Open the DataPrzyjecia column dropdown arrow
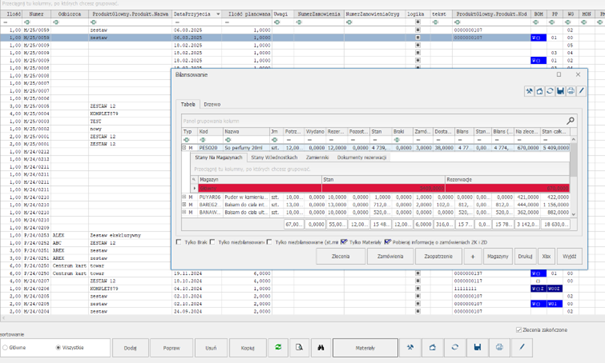This screenshot has width=605, height=363. point(218,14)
